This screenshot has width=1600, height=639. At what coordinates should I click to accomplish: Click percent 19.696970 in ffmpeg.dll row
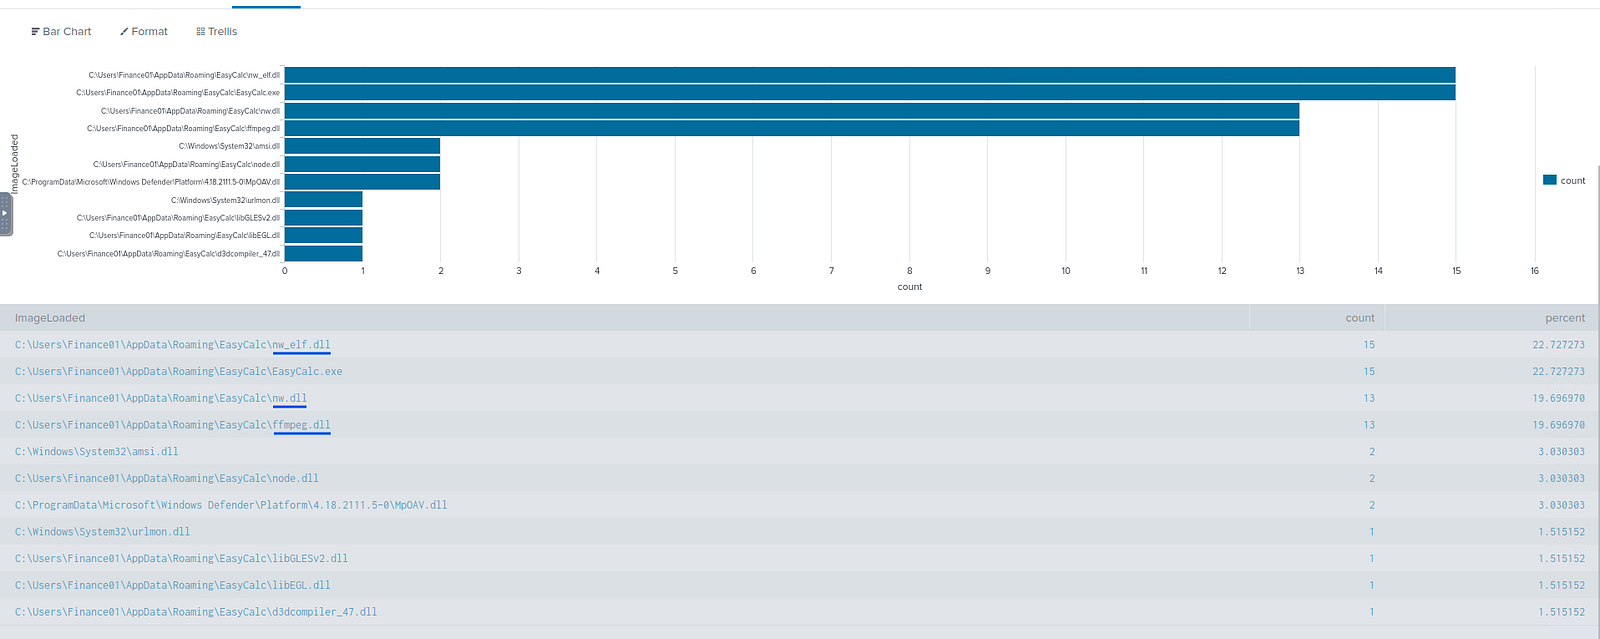tap(1559, 425)
